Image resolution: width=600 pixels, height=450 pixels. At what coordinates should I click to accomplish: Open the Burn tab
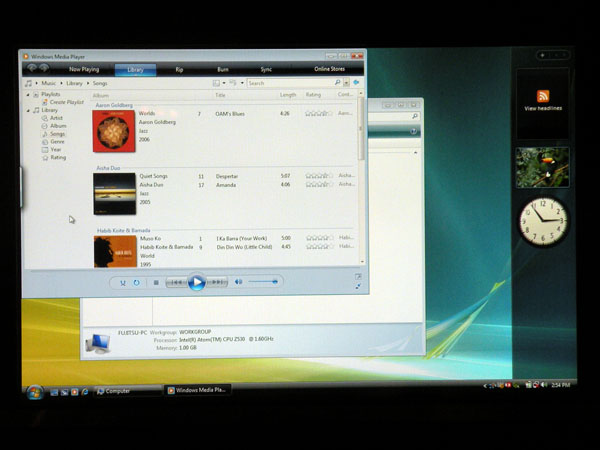223,69
